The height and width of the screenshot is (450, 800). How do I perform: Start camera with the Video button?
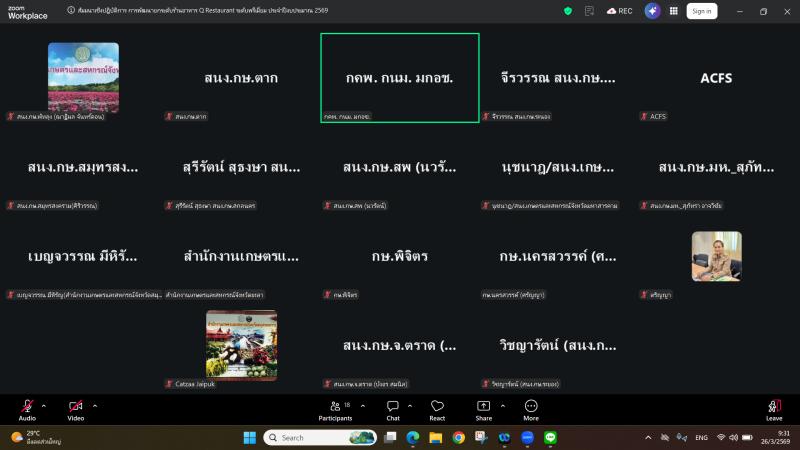(x=75, y=408)
